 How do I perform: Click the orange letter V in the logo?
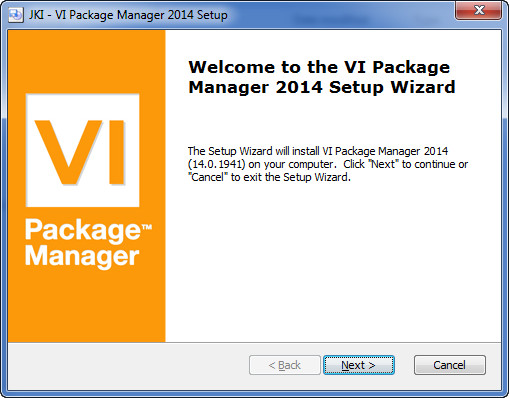click(x=68, y=152)
